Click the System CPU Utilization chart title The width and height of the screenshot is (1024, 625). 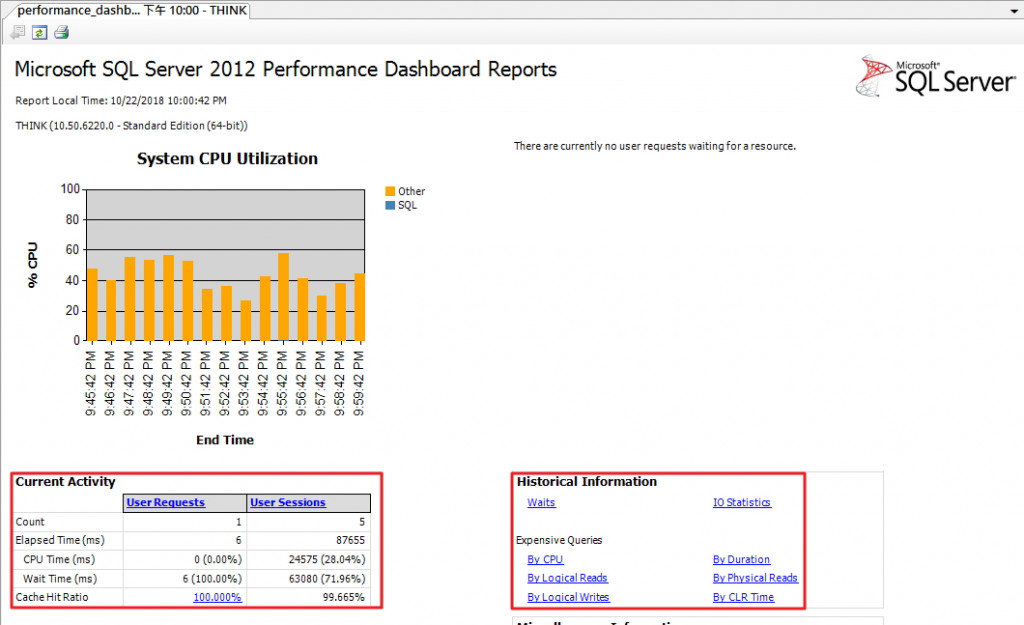pos(227,159)
